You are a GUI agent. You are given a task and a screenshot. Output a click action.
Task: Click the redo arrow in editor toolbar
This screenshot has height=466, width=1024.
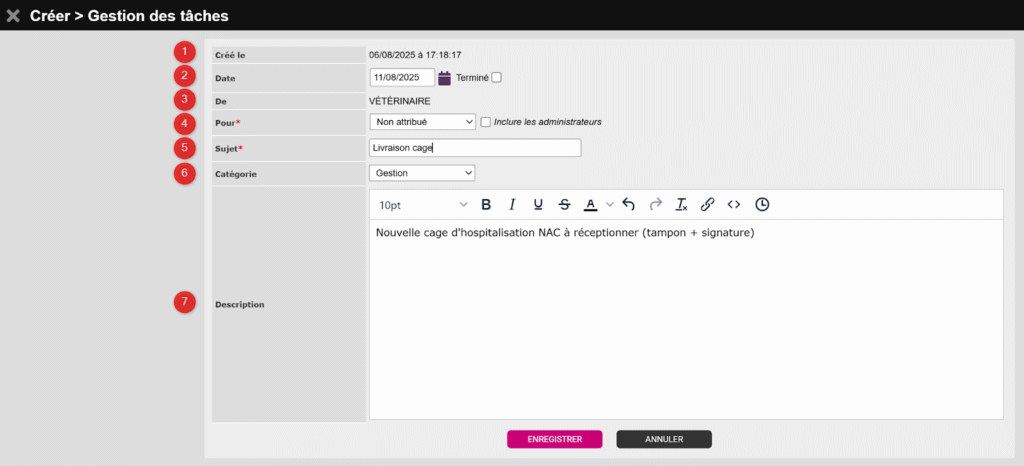tap(656, 204)
